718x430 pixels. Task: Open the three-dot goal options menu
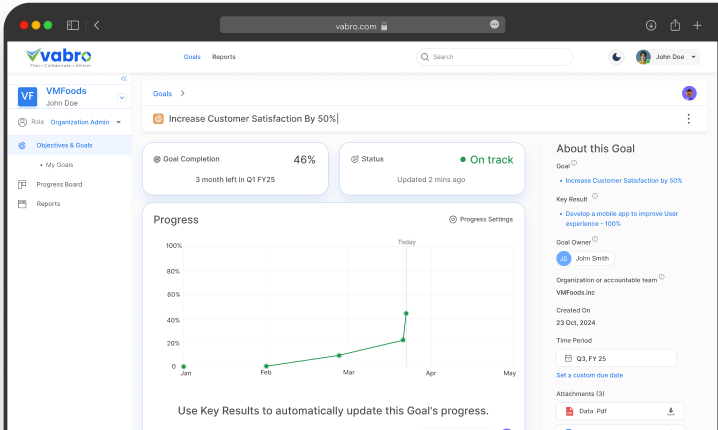(688, 119)
